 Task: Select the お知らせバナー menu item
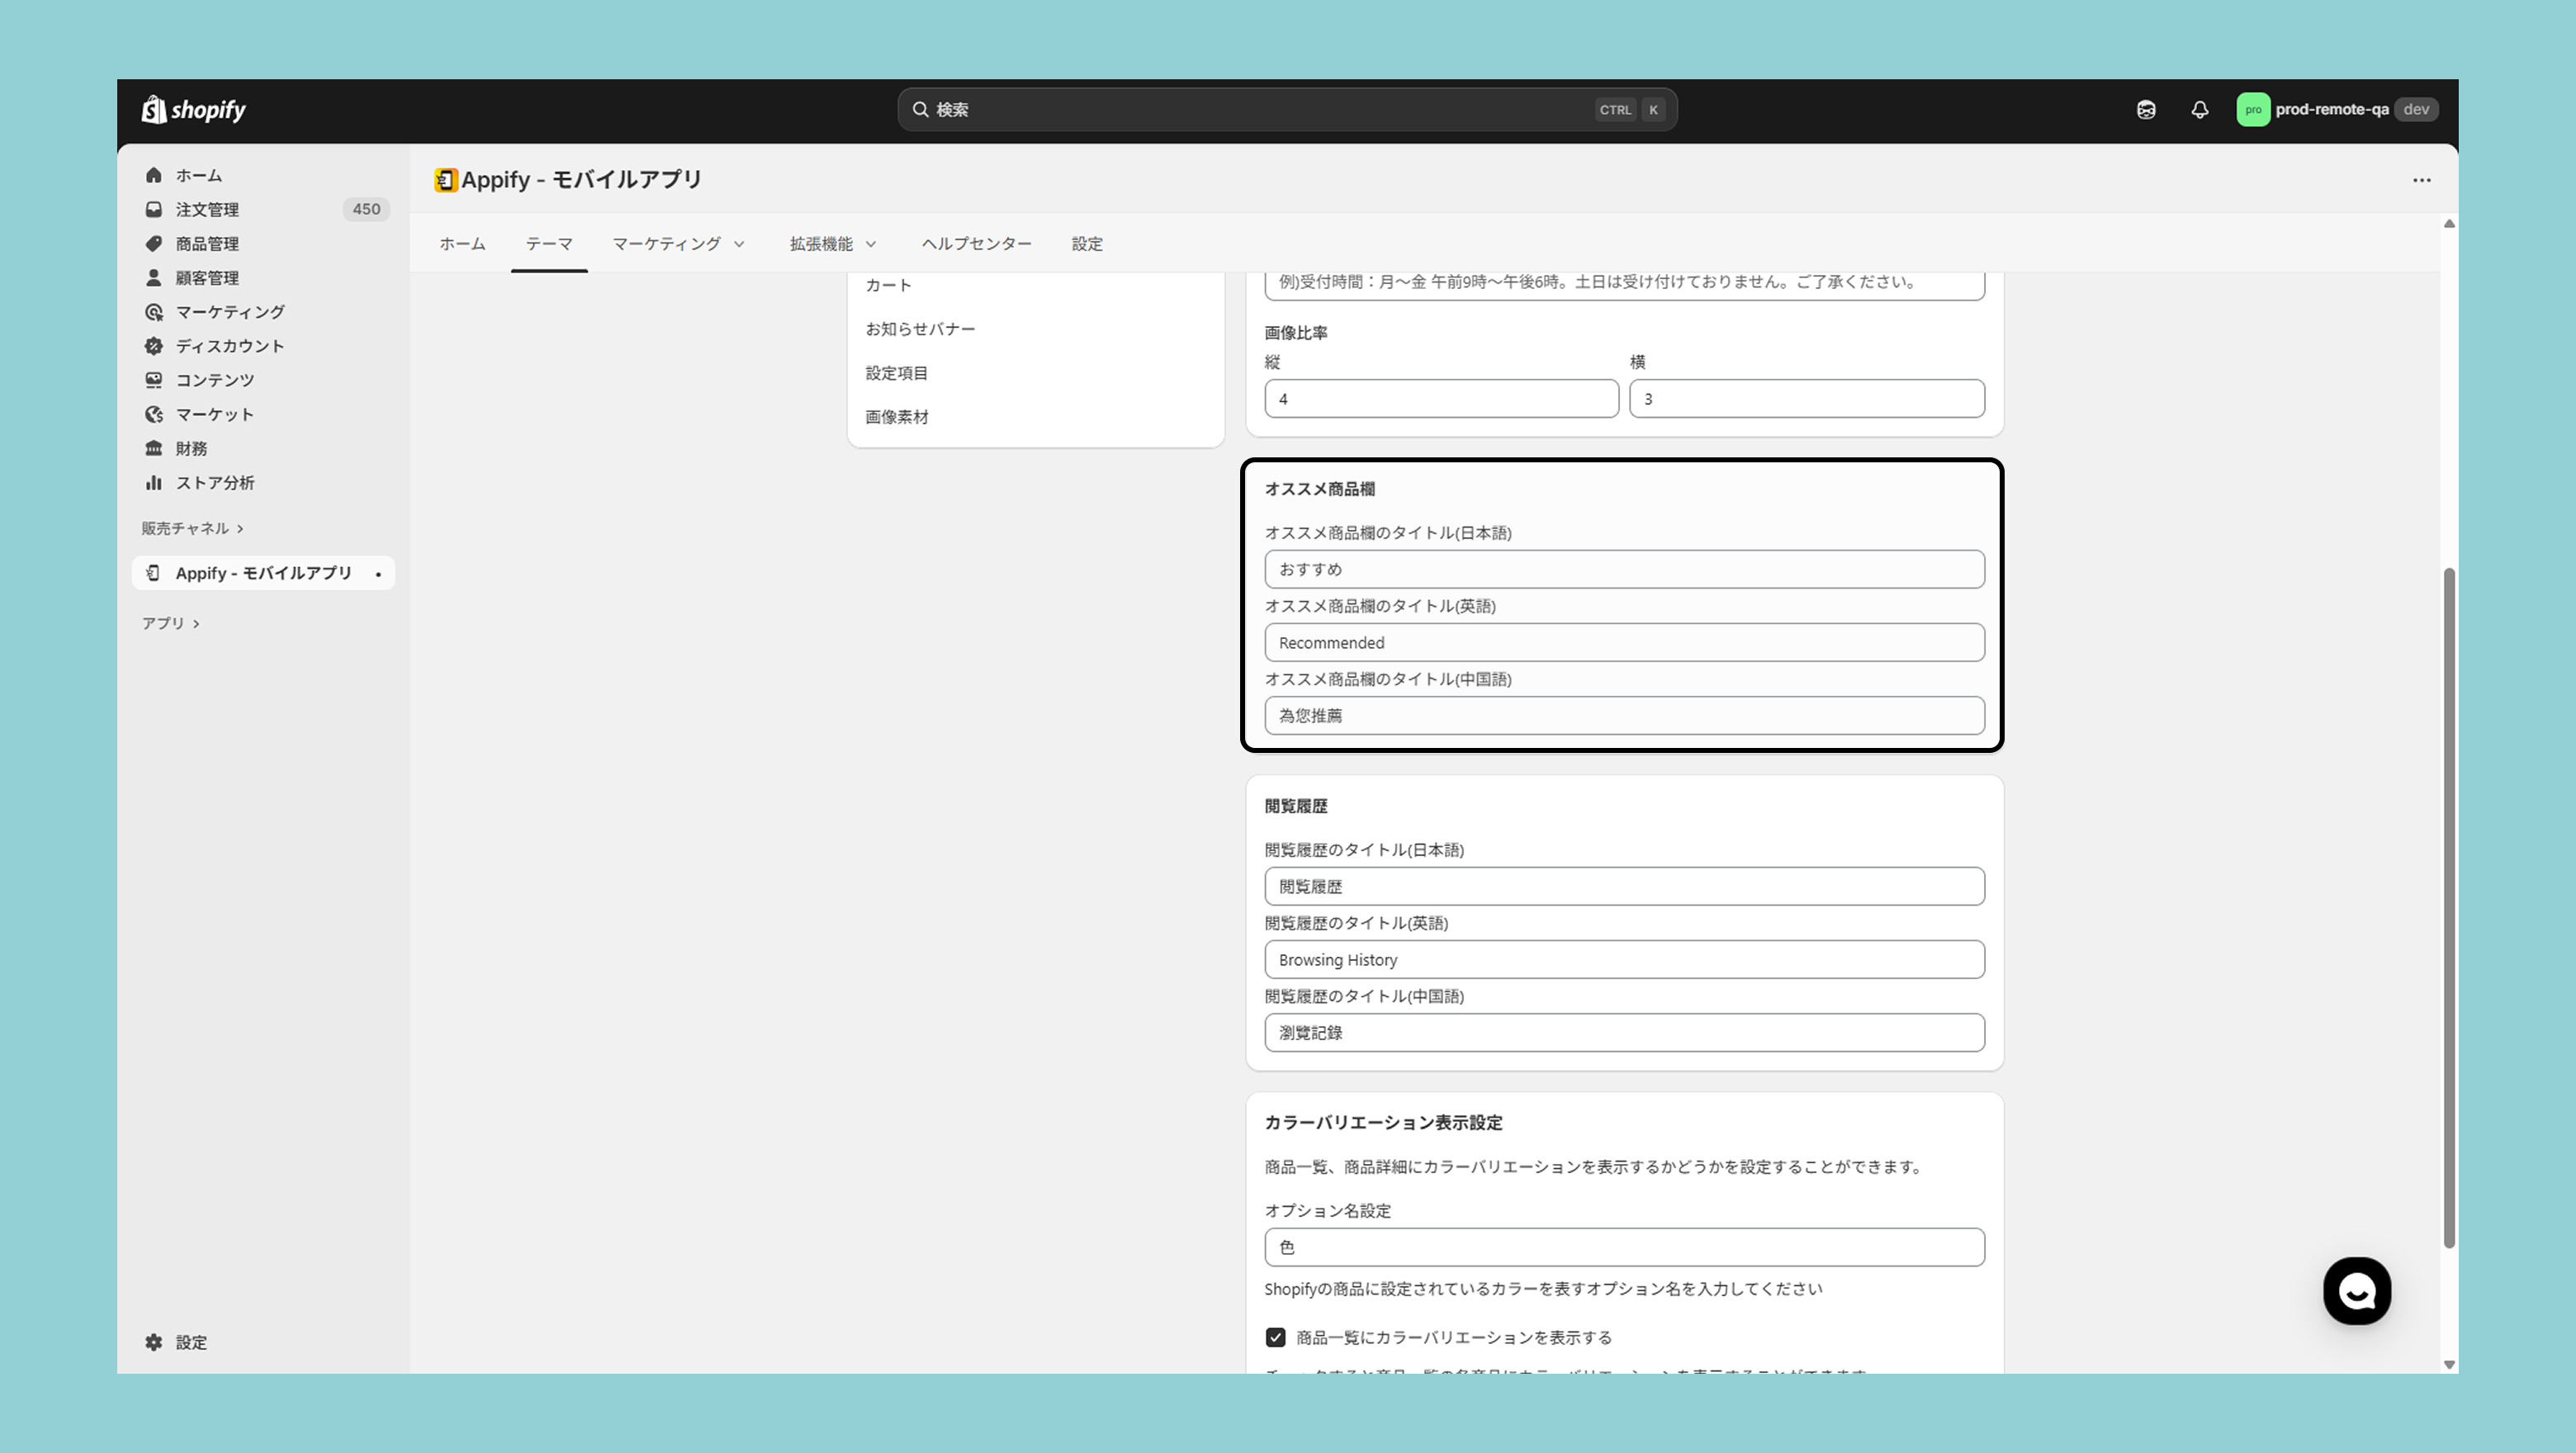(920, 329)
